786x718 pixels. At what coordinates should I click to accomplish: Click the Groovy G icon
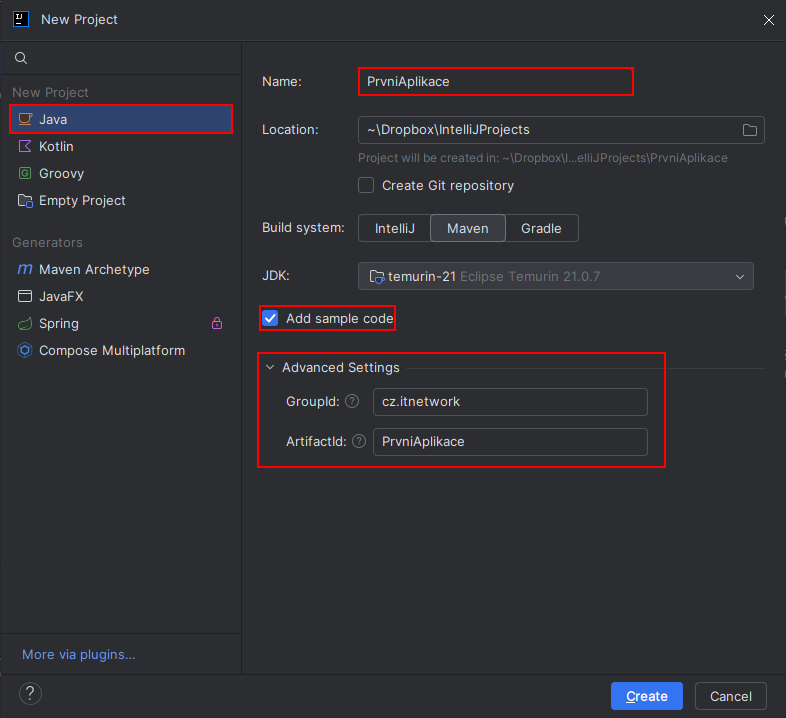(25, 173)
